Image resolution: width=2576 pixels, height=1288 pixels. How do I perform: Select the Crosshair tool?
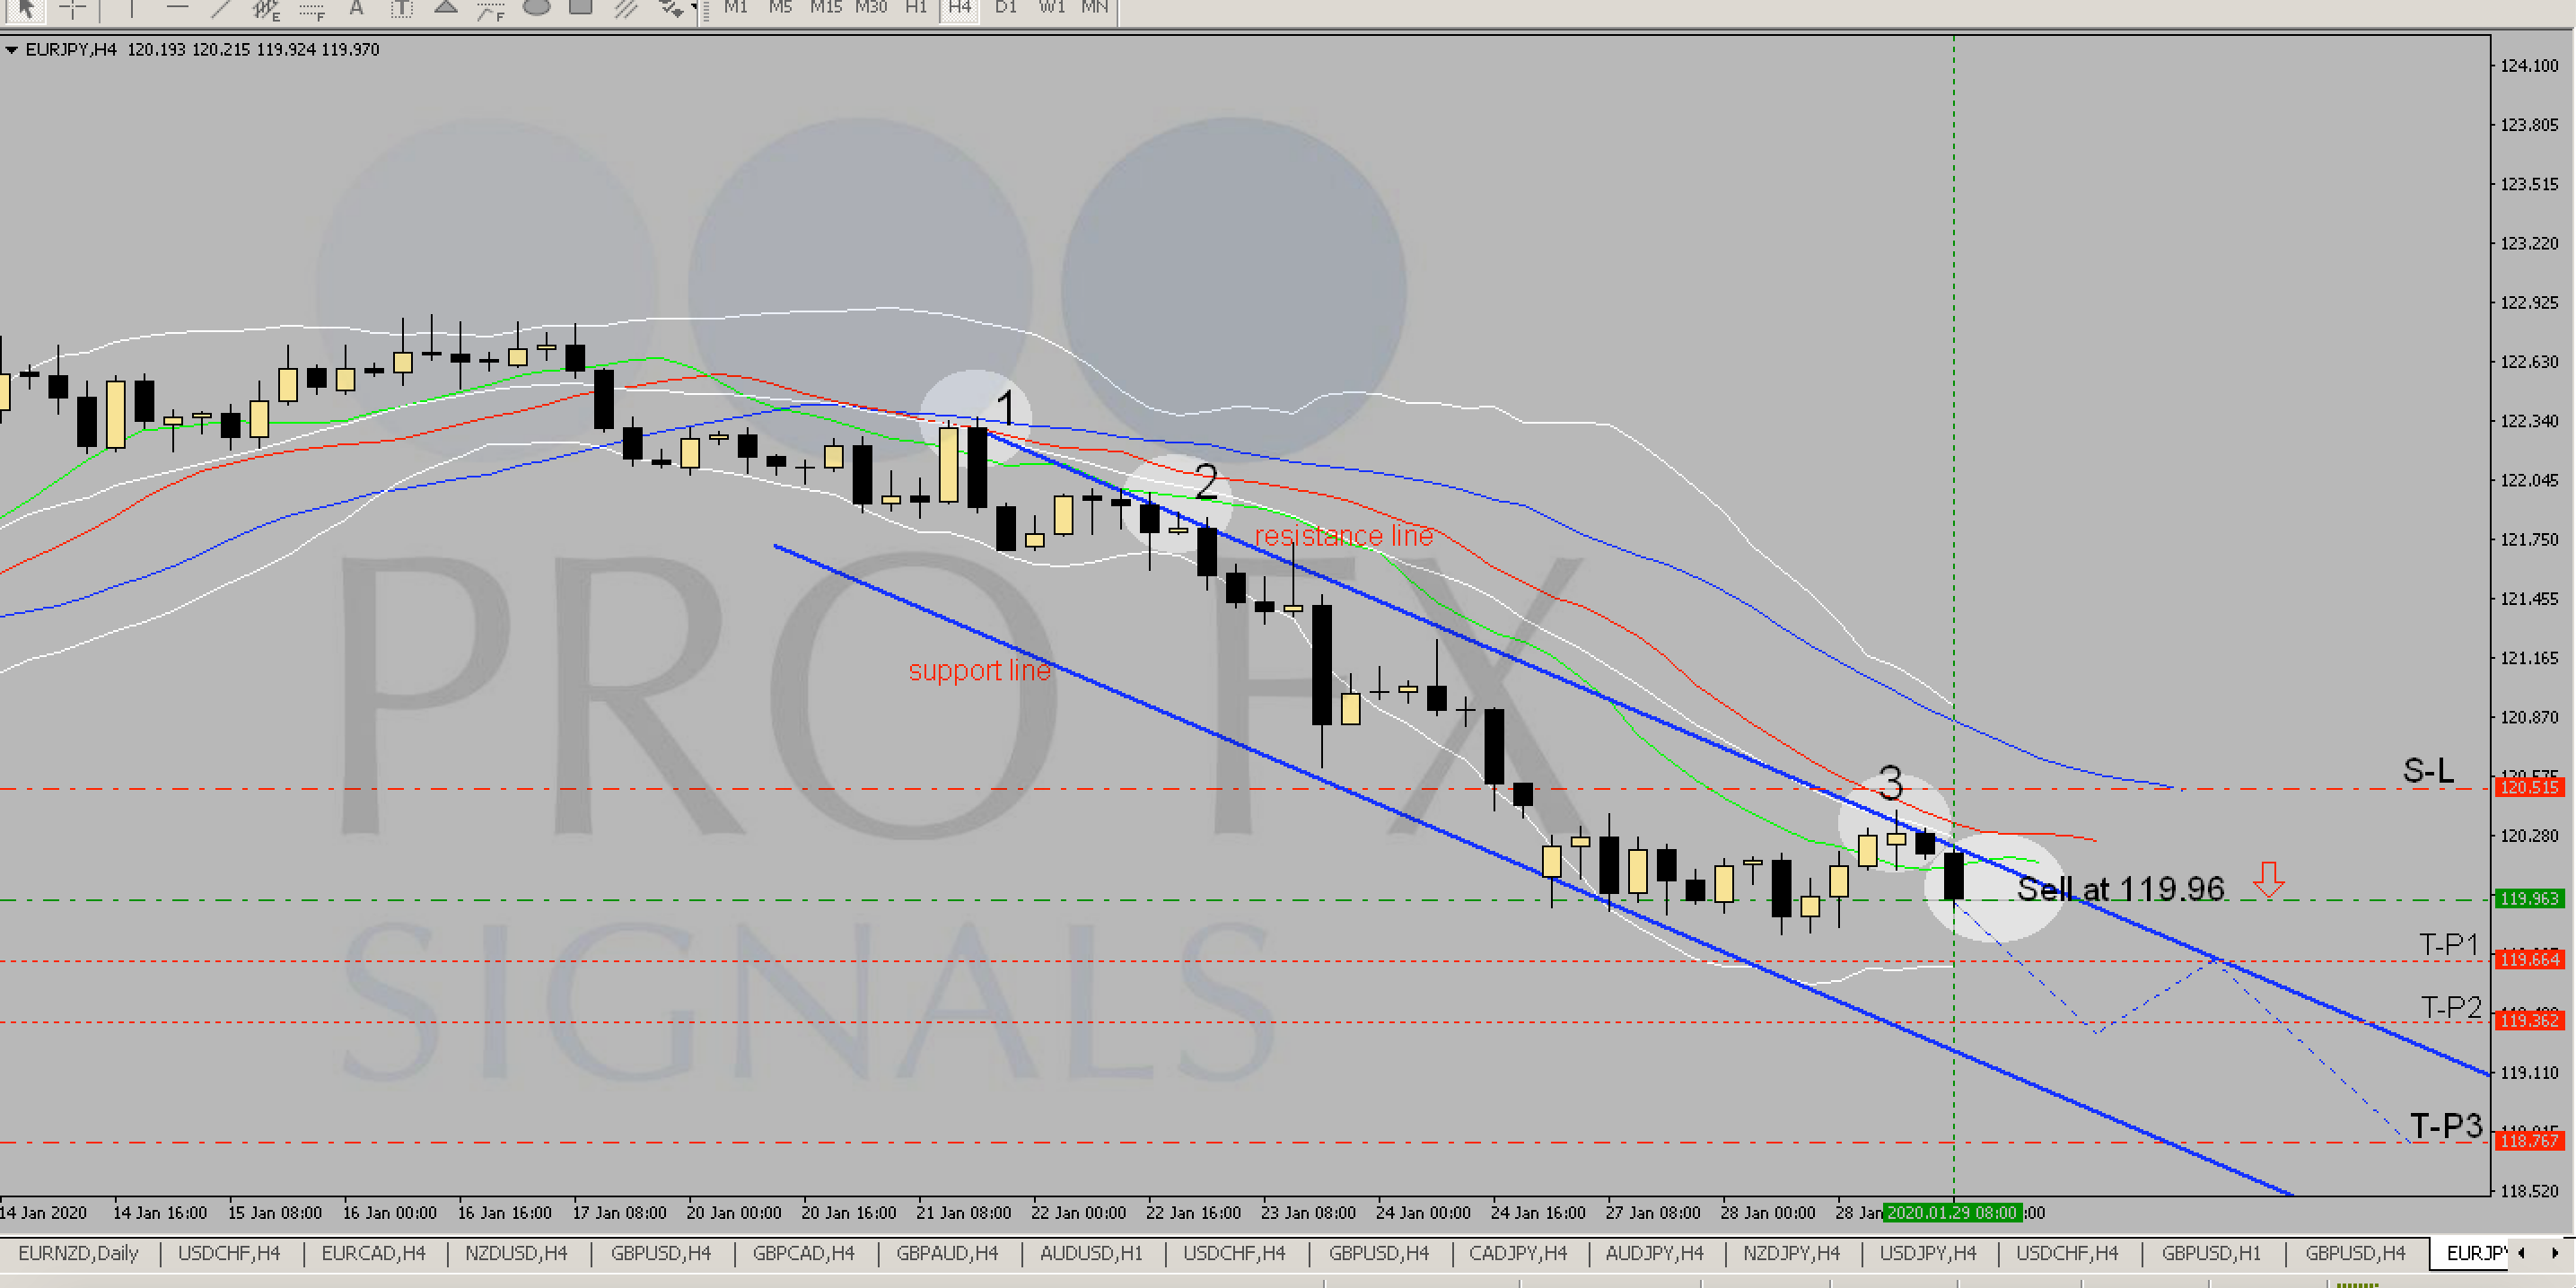pyautogui.click(x=72, y=9)
